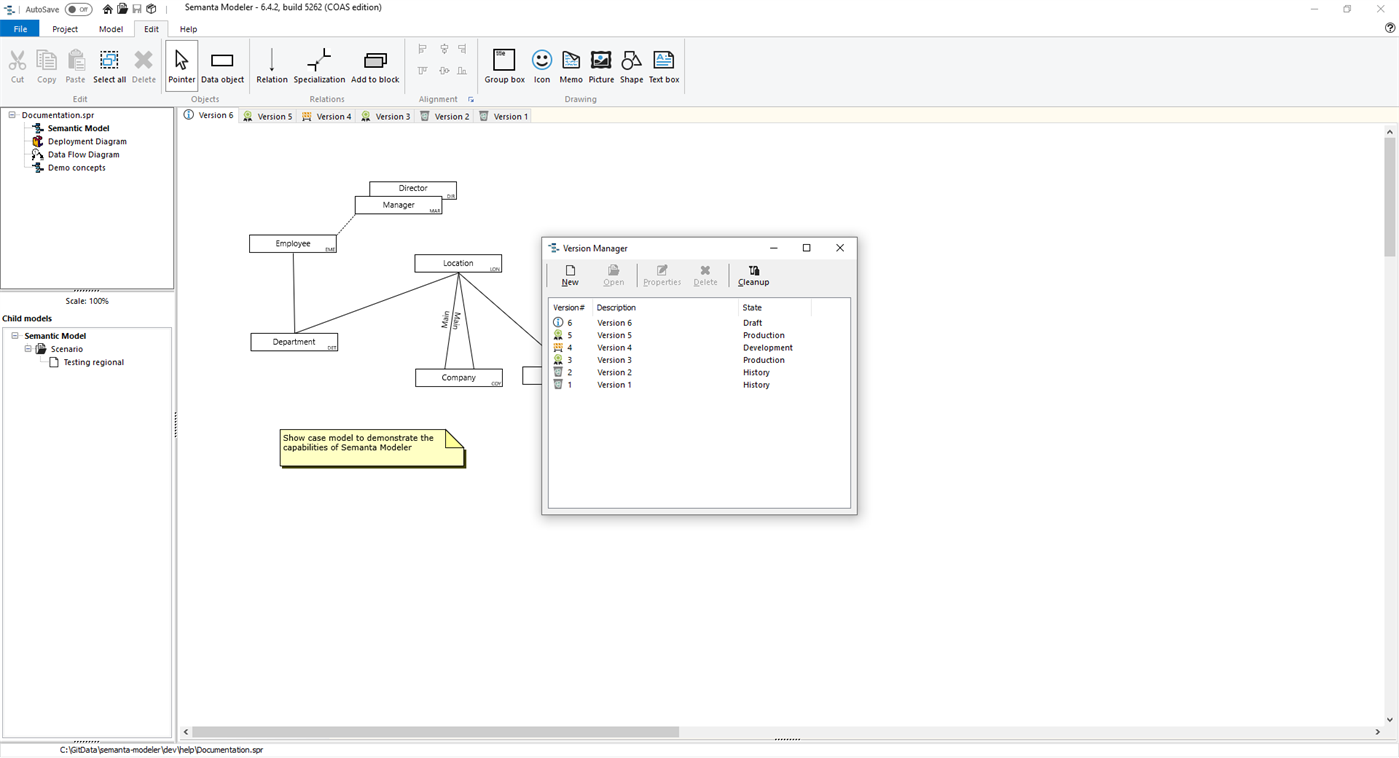This screenshot has height=758, width=1399.
Task: Activate the Relation drawing tool
Action: (x=271, y=63)
